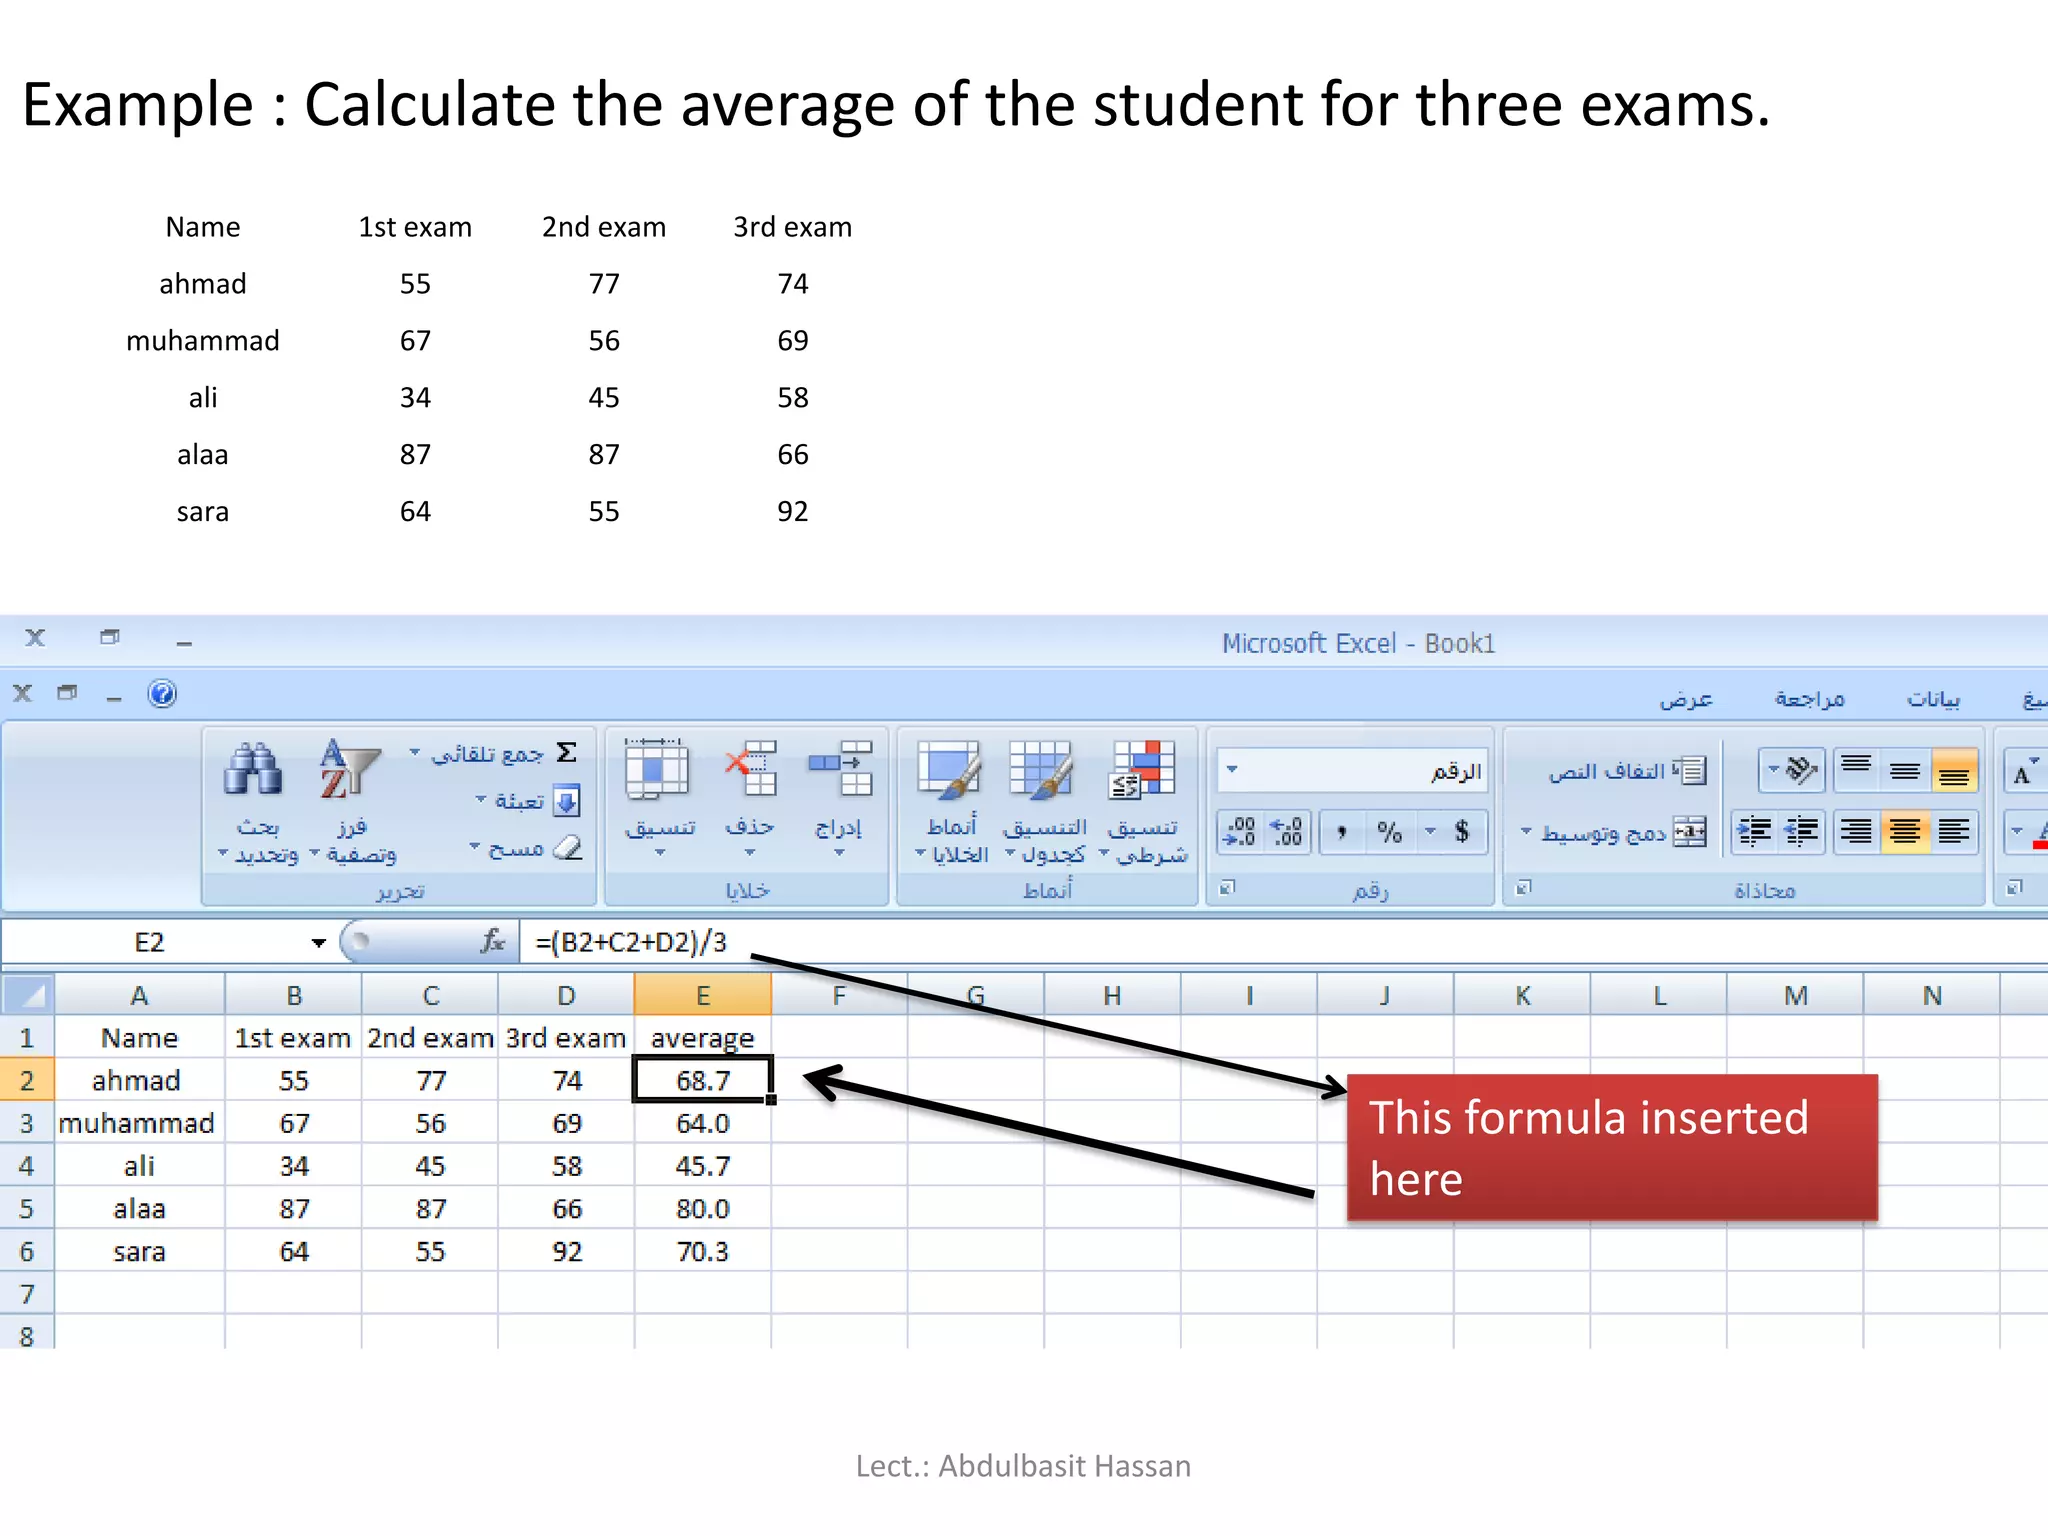Switch to the عرض (View) tab
Viewport: 2048px width, 1536px height.
(1686, 698)
